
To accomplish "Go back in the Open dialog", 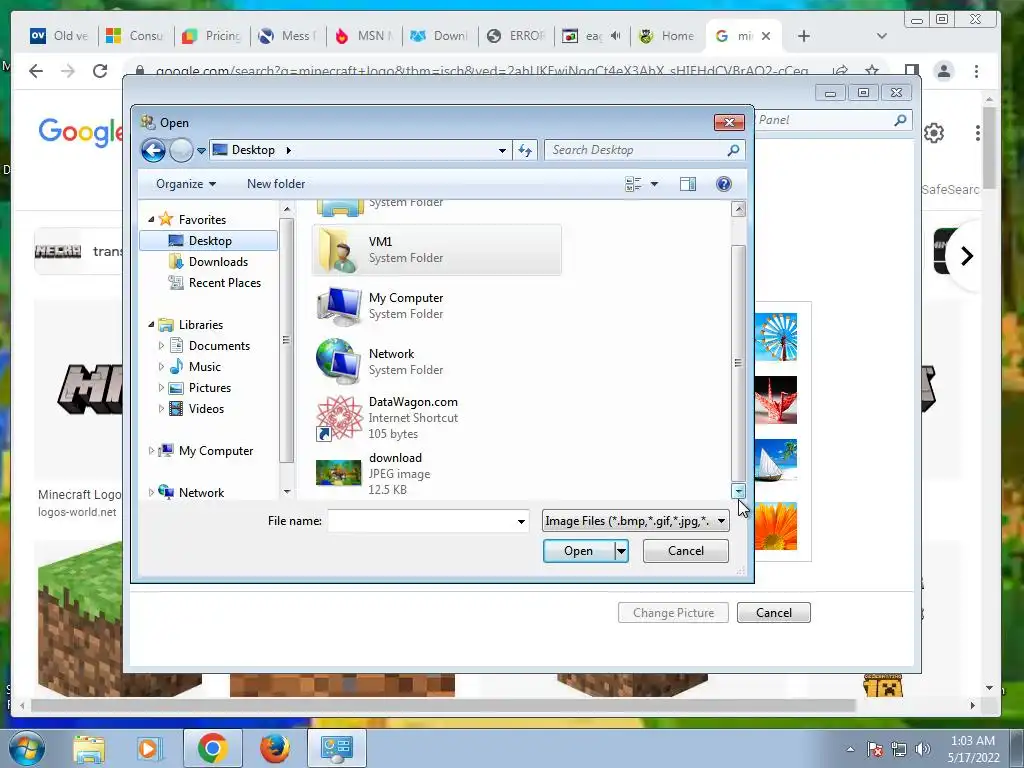I will 153,151.
